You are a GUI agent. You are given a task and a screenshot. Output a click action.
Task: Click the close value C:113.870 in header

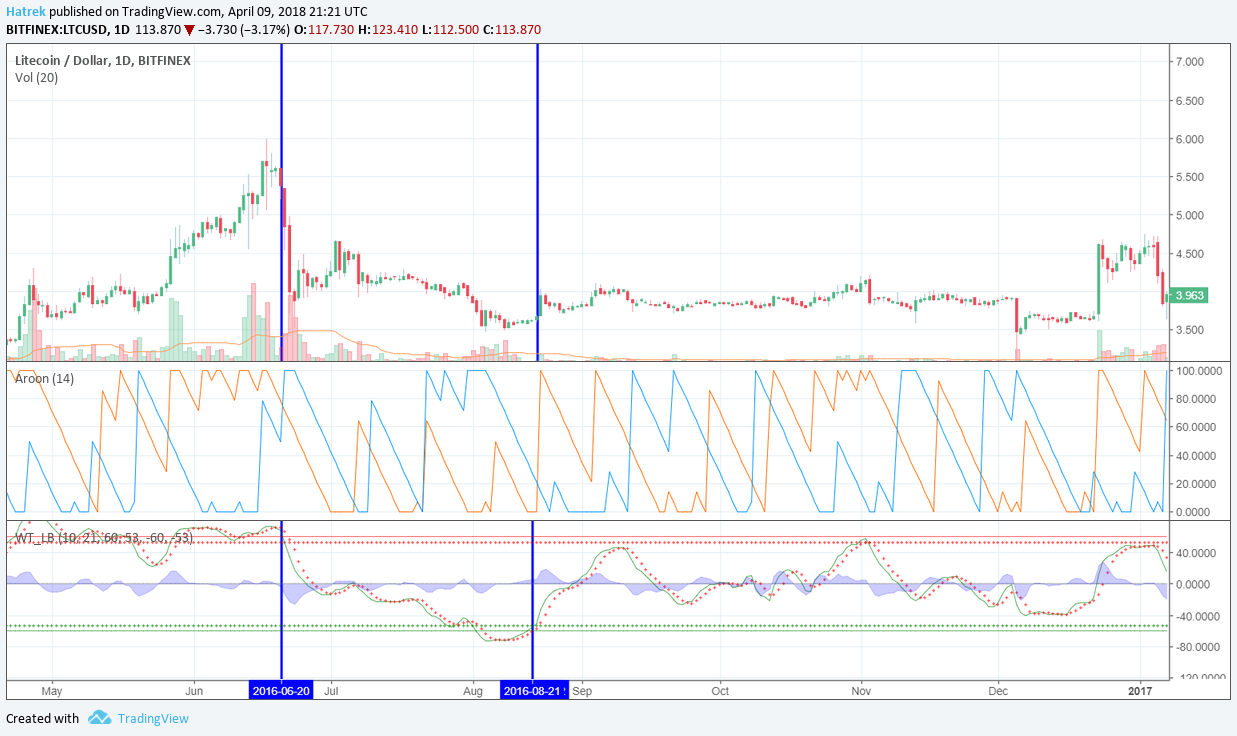coord(511,30)
